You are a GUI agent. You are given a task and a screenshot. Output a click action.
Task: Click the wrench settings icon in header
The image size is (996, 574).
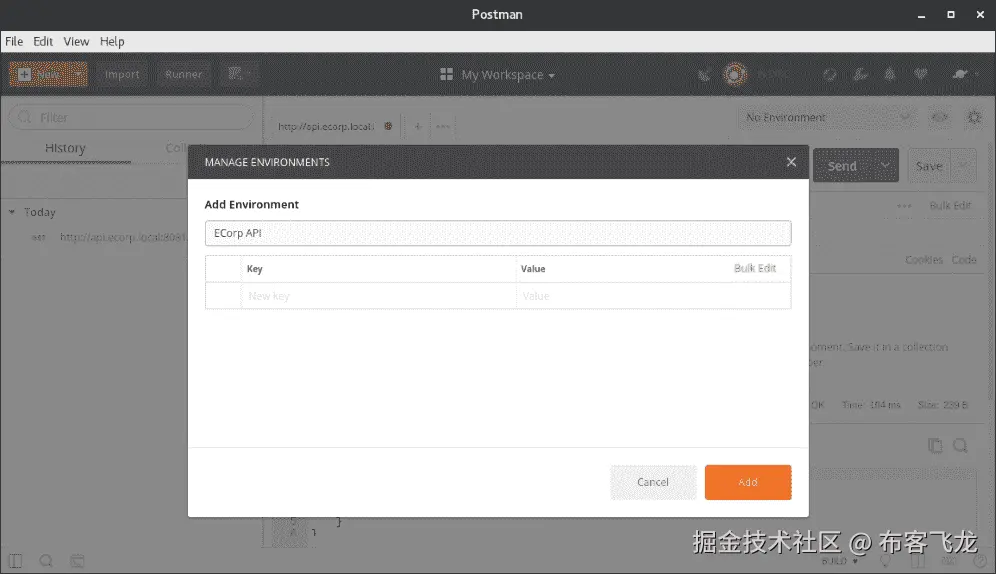[x=860, y=74]
